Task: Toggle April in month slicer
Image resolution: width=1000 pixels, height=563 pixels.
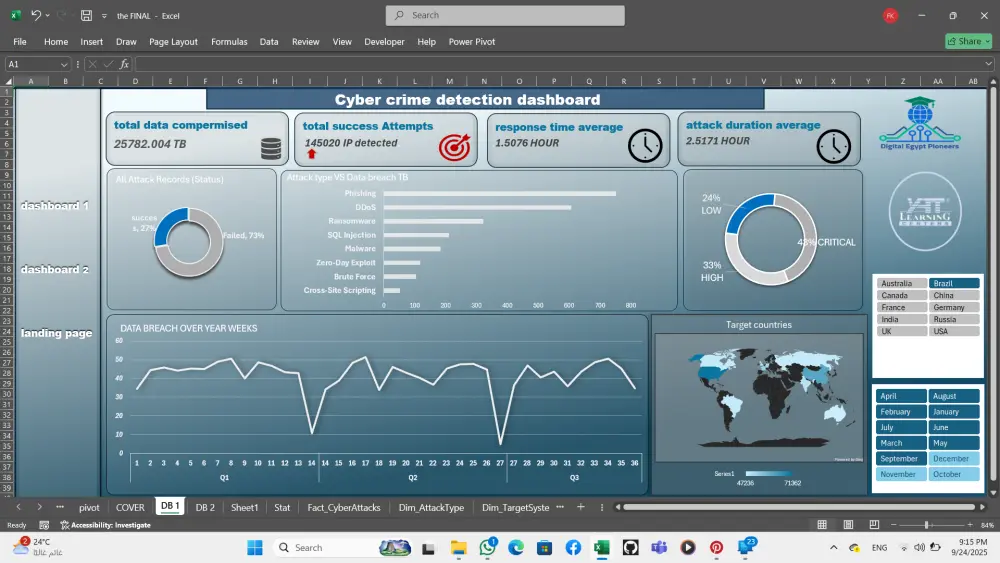Action: [x=901, y=396]
